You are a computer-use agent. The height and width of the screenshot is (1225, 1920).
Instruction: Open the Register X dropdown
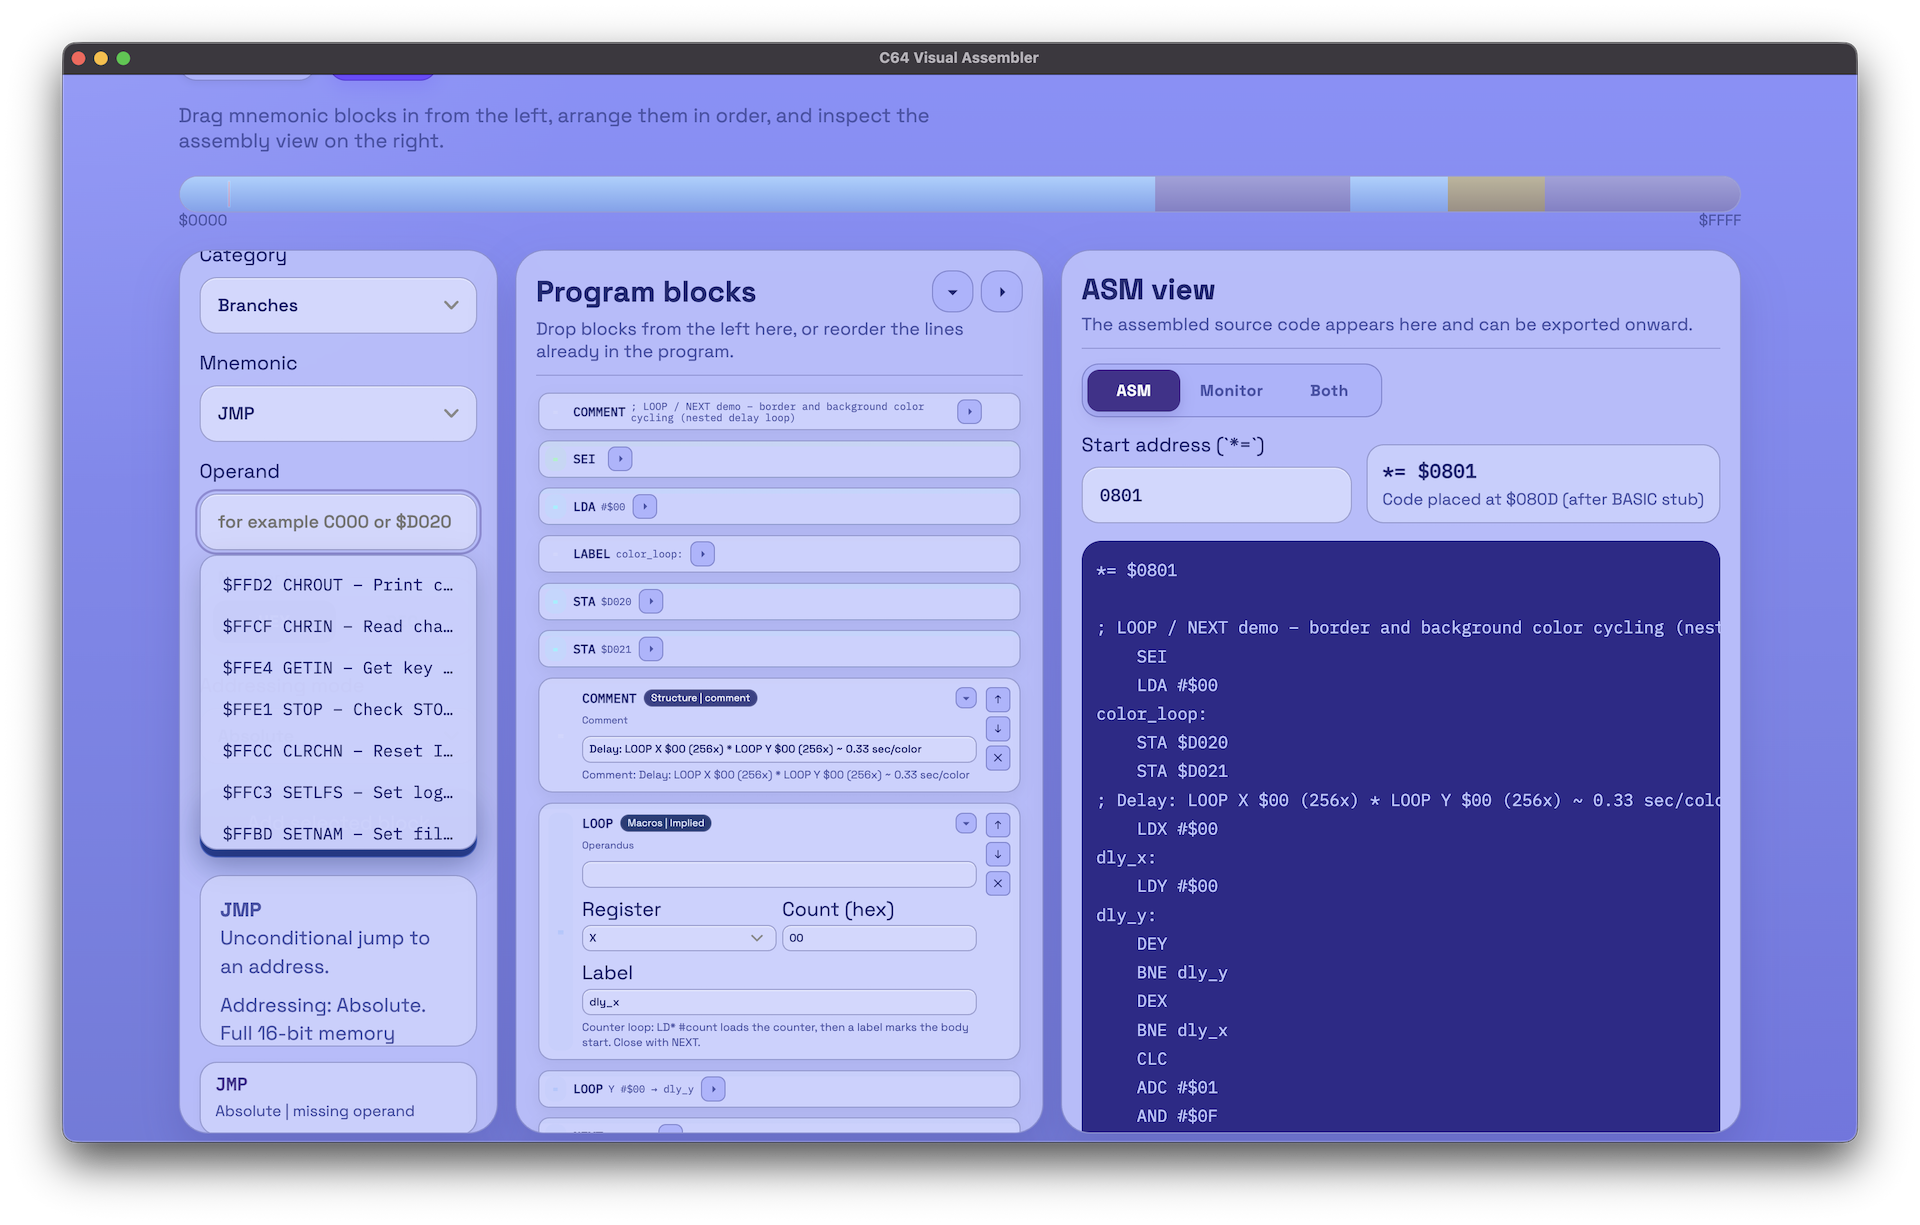click(x=677, y=938)
